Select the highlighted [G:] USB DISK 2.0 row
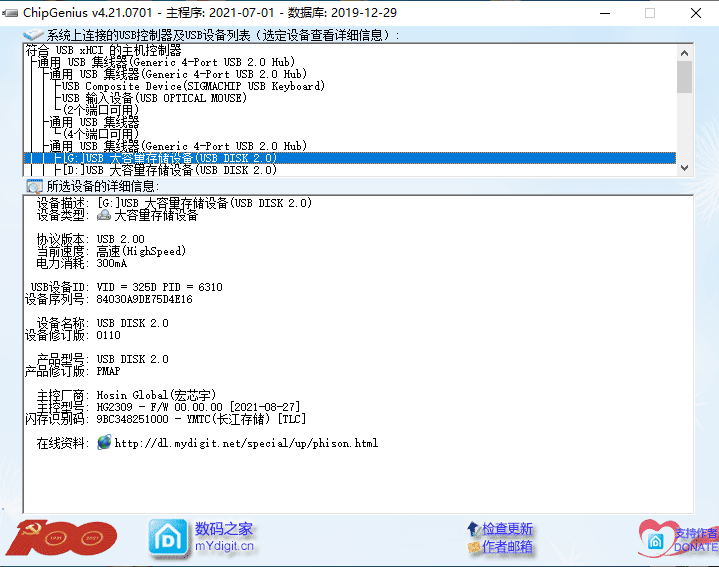The image size is (719, 567). tap(349, 158)
